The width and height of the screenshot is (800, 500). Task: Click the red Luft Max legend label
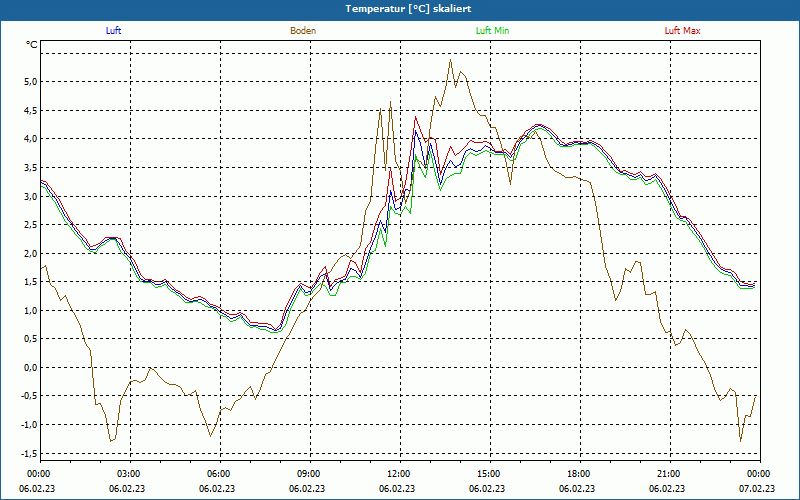[x=682, y=31]
